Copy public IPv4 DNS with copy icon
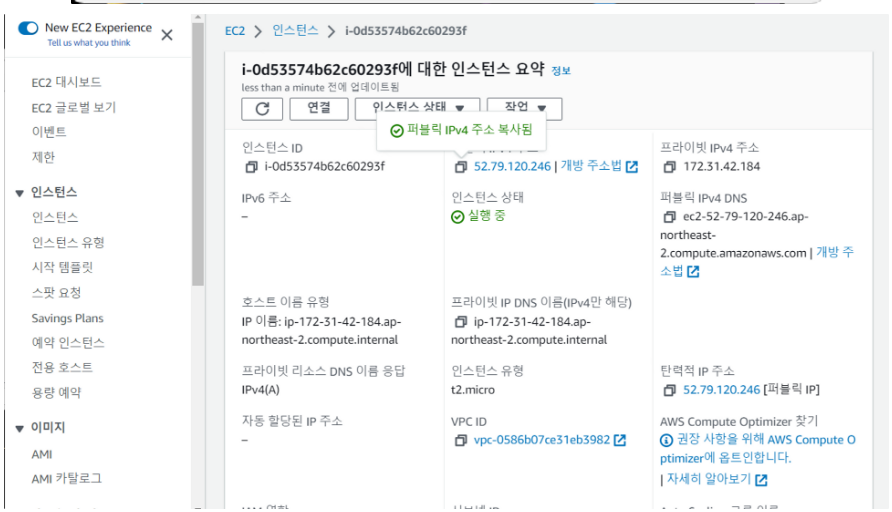 (670, 217)
